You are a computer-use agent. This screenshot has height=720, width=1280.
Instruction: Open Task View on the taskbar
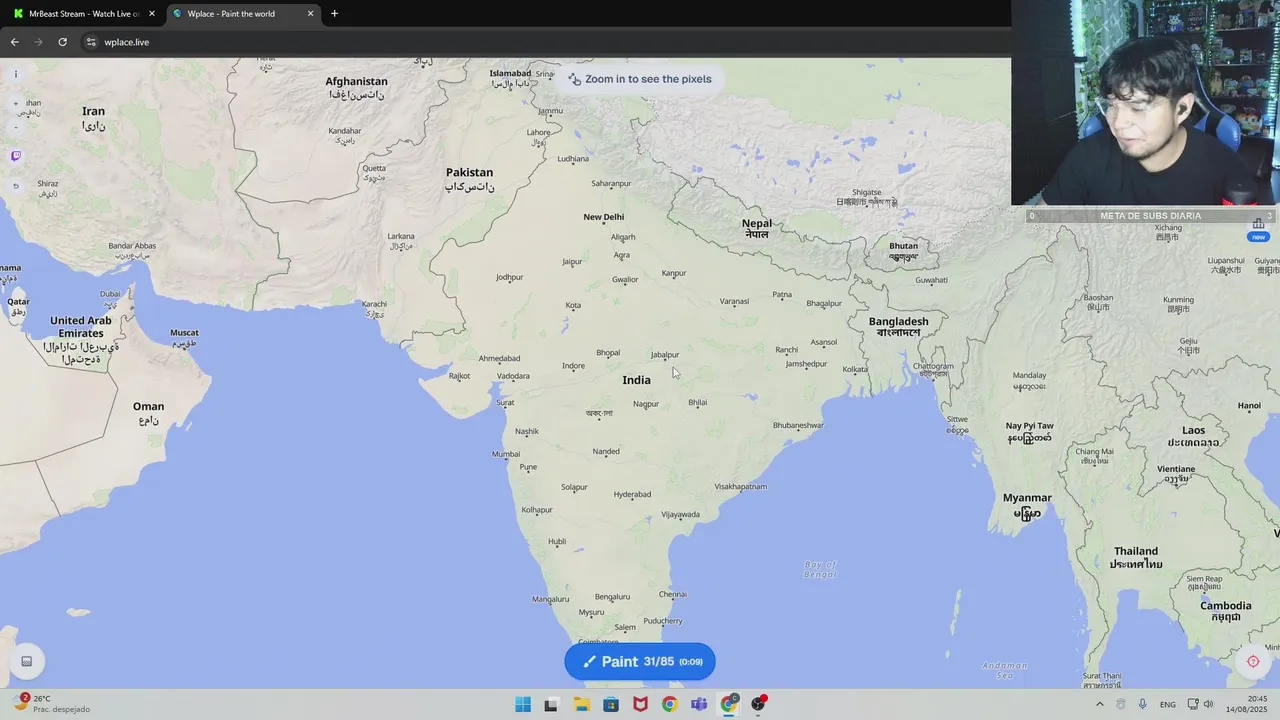coord(551,704)
